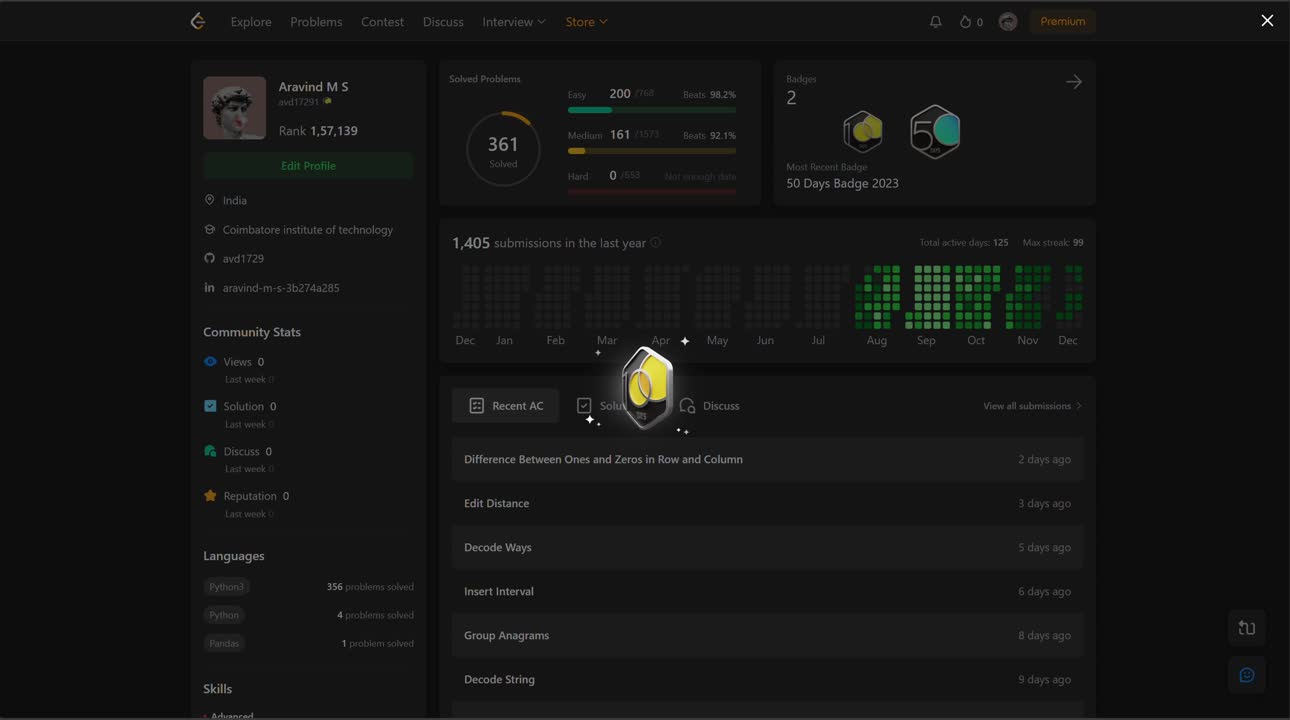Click the Python3 language tag

tap(227, 587)
